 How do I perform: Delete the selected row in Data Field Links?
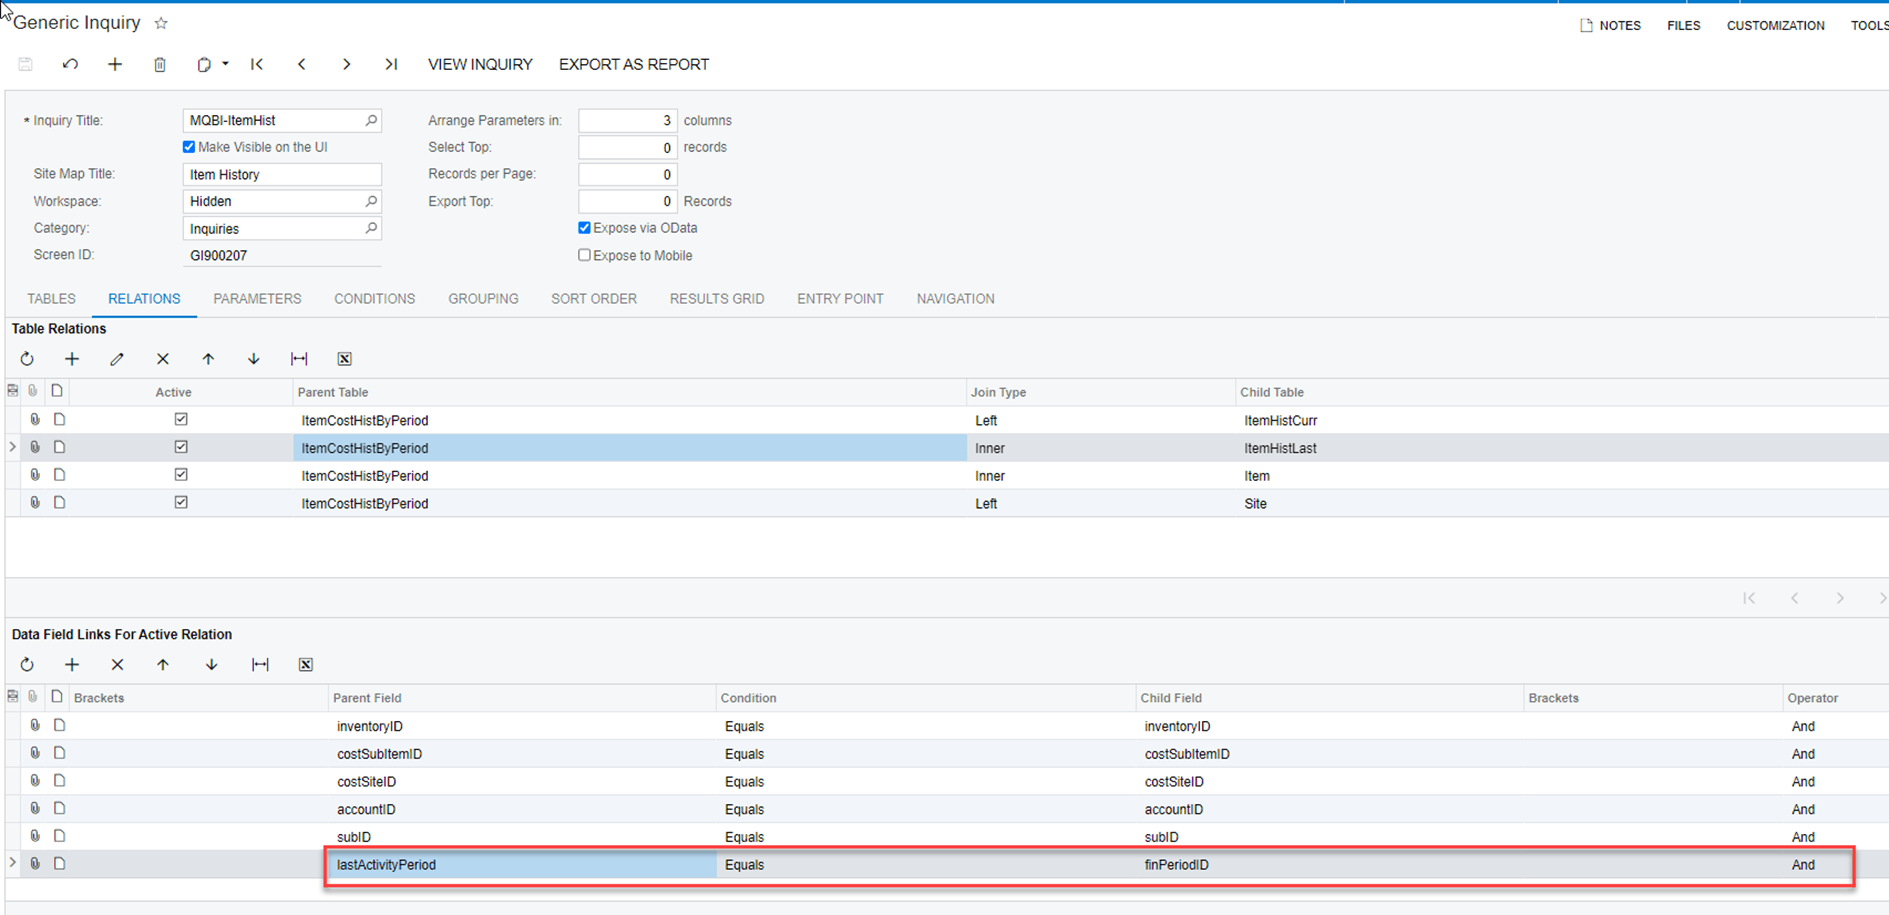117,664
